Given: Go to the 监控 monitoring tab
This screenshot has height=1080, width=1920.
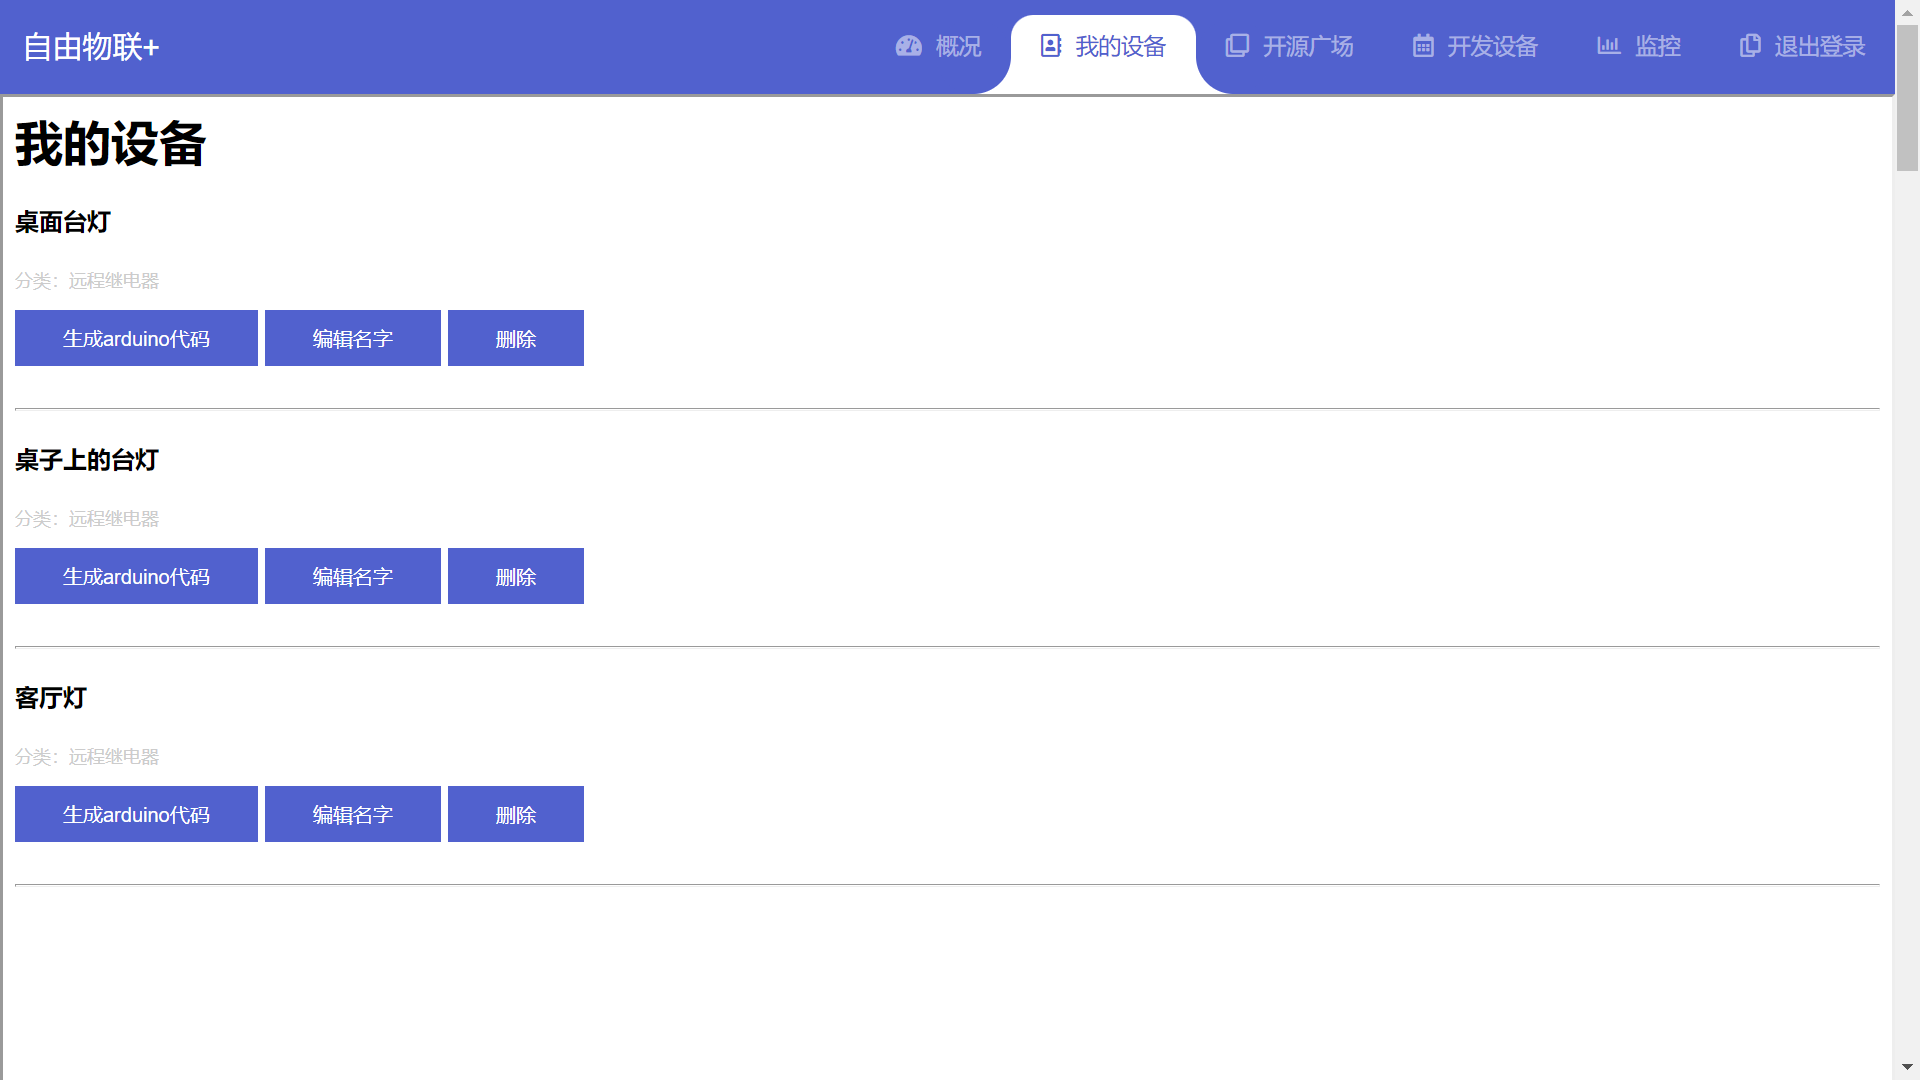Looking at the screenshot, I should 1657,47.
